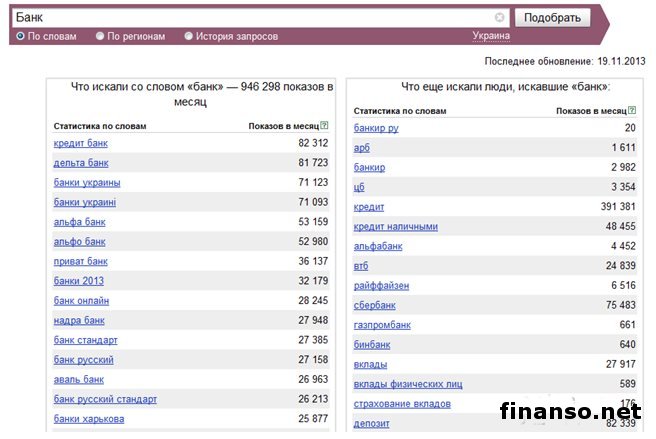Select the "По регионам" radio button
The width and height of the screenshot is (656, 439).
tap(100, 37)
